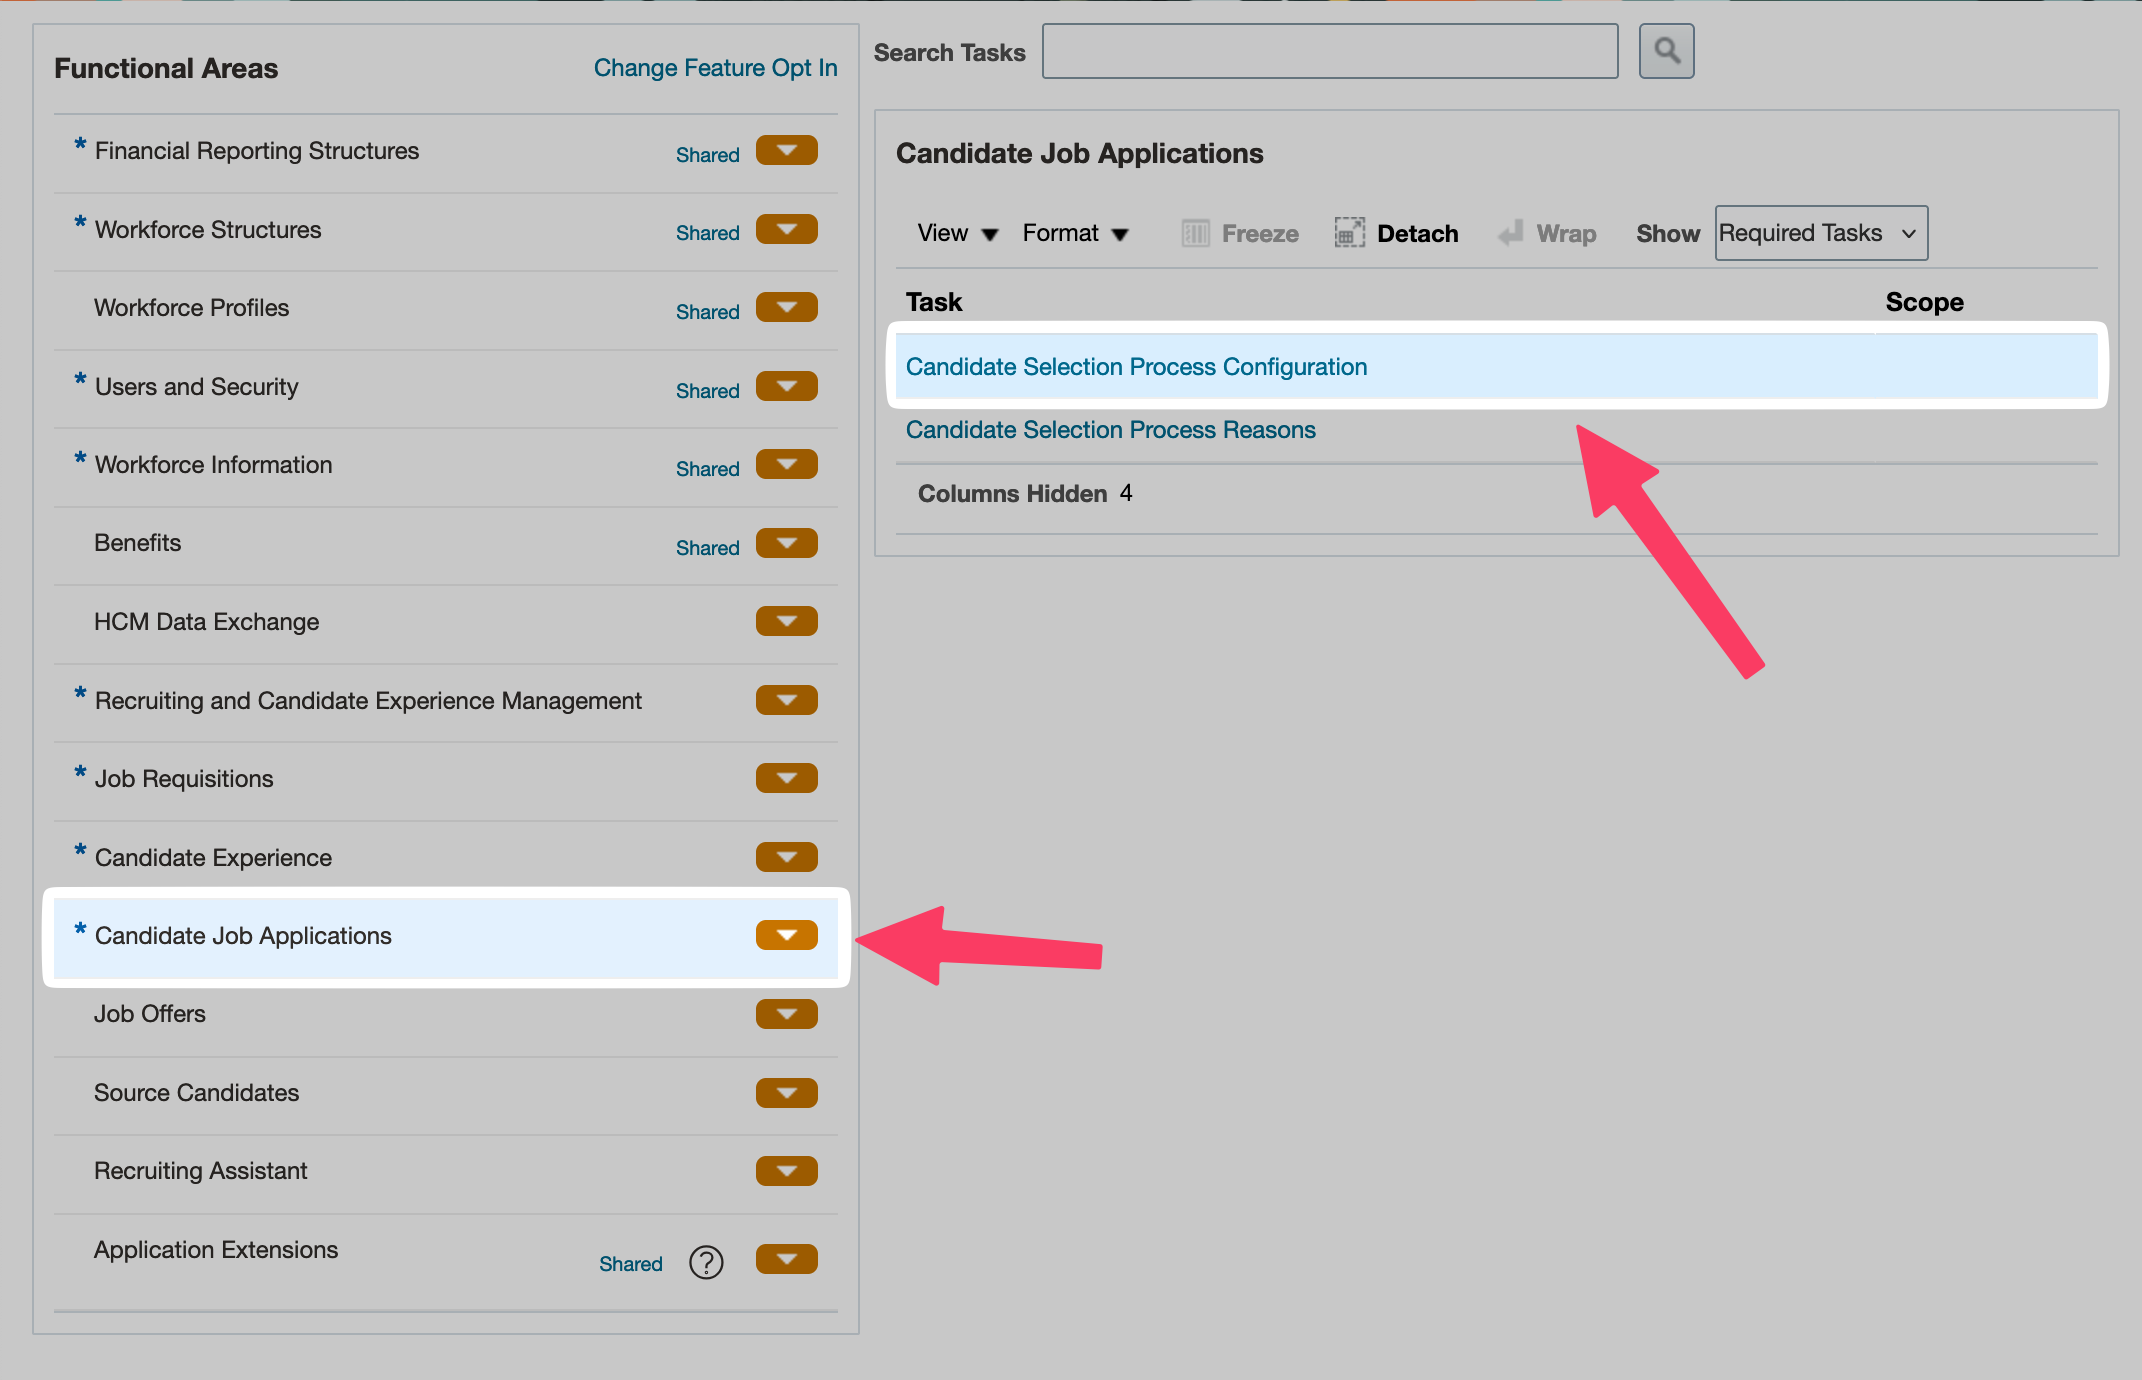This screenshot has height=1380, width=2142.
Task: Open Candidate Selection Process Configuration task
Action: pos(1136,367)
